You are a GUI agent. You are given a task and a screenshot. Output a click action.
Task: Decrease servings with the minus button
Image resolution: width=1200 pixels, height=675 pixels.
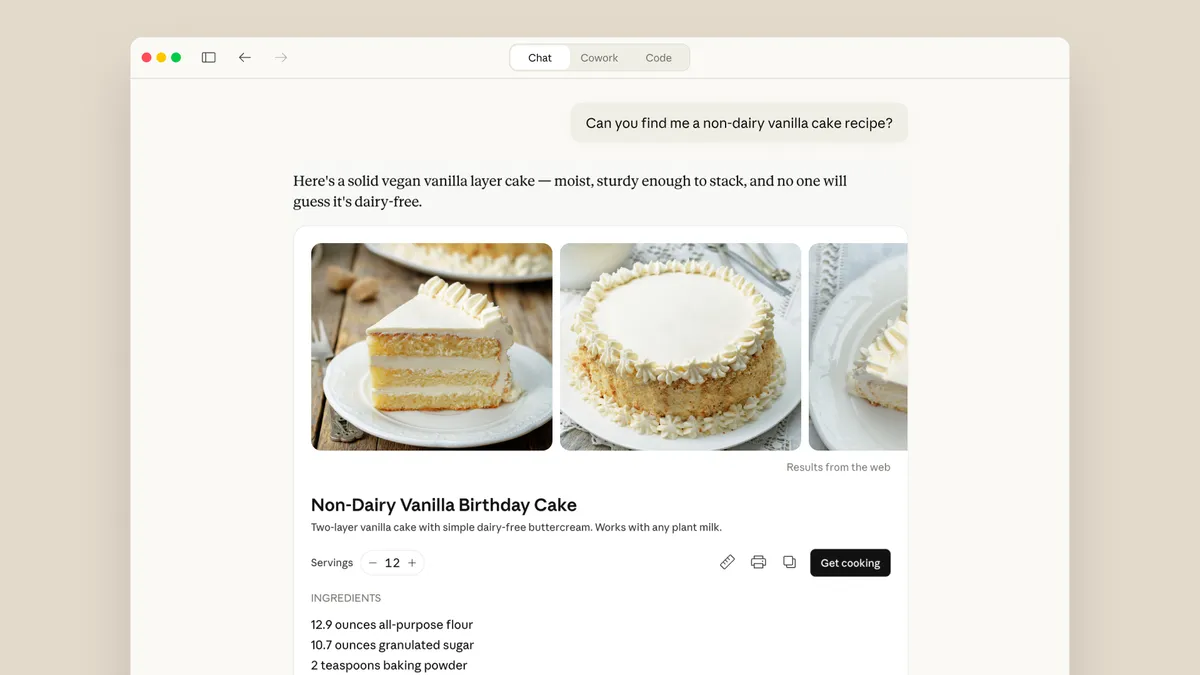tap(373, 563)
